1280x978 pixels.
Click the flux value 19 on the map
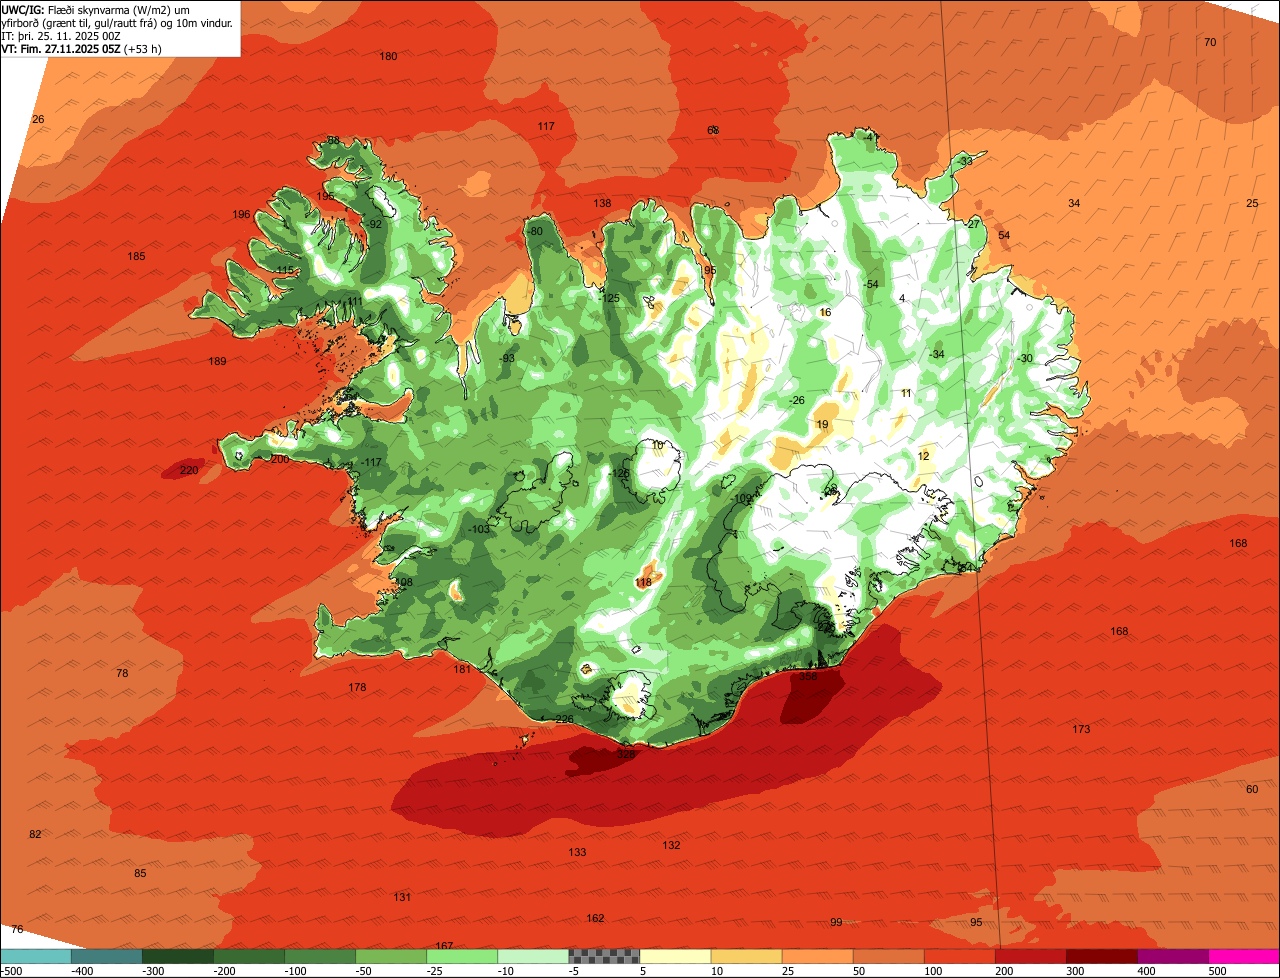click(822, 424)
